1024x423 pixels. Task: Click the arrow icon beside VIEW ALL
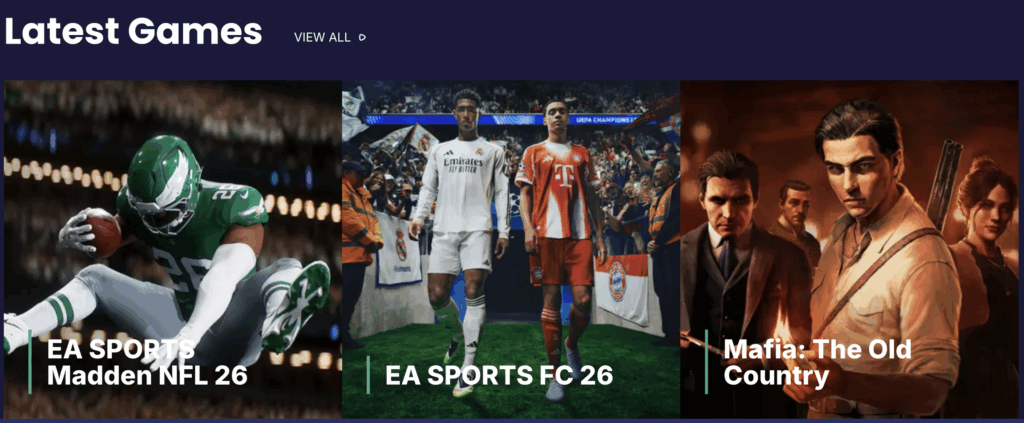pyautogui.click(x=362, y=37)
